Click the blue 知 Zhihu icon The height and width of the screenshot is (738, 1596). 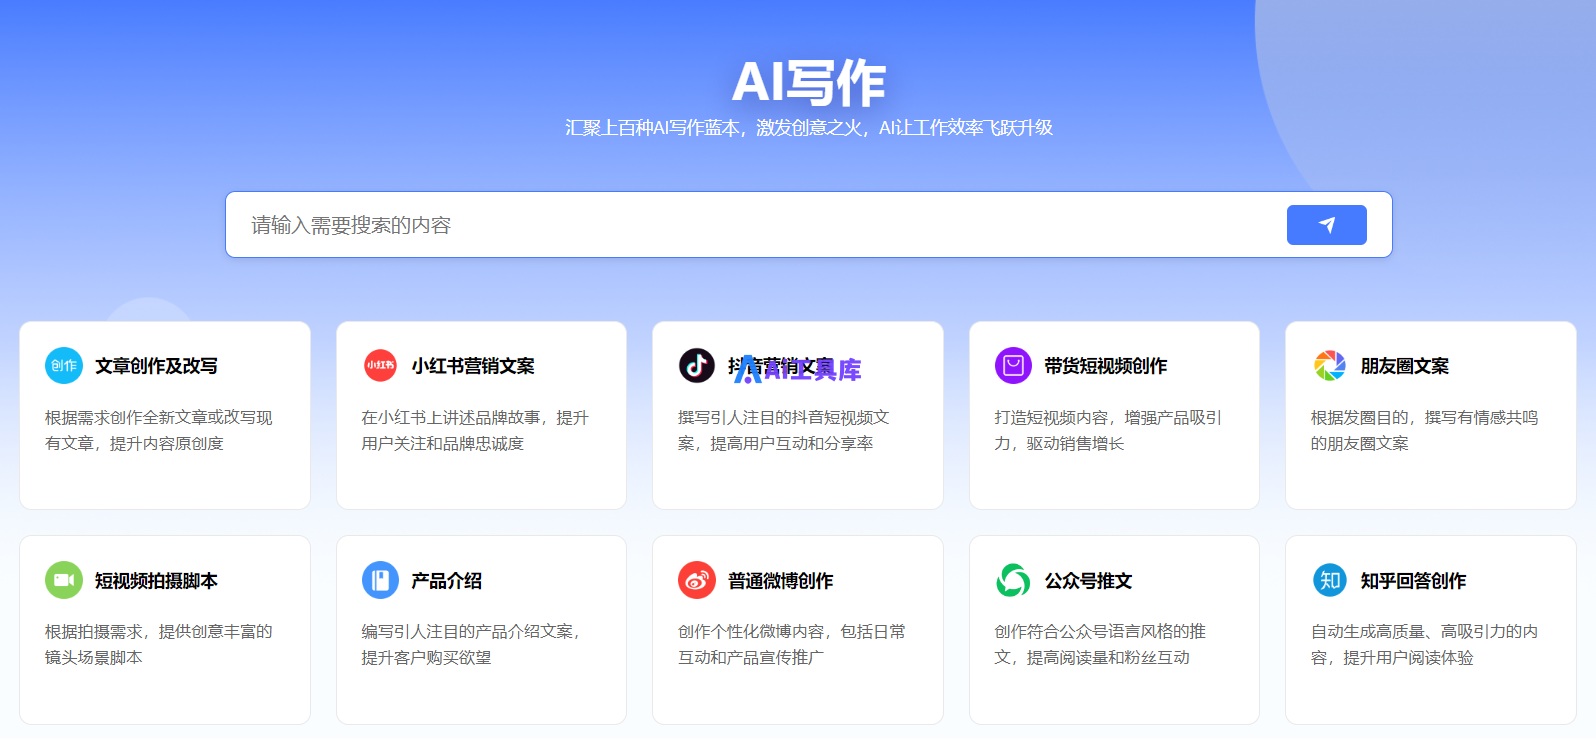(1330, 580)
